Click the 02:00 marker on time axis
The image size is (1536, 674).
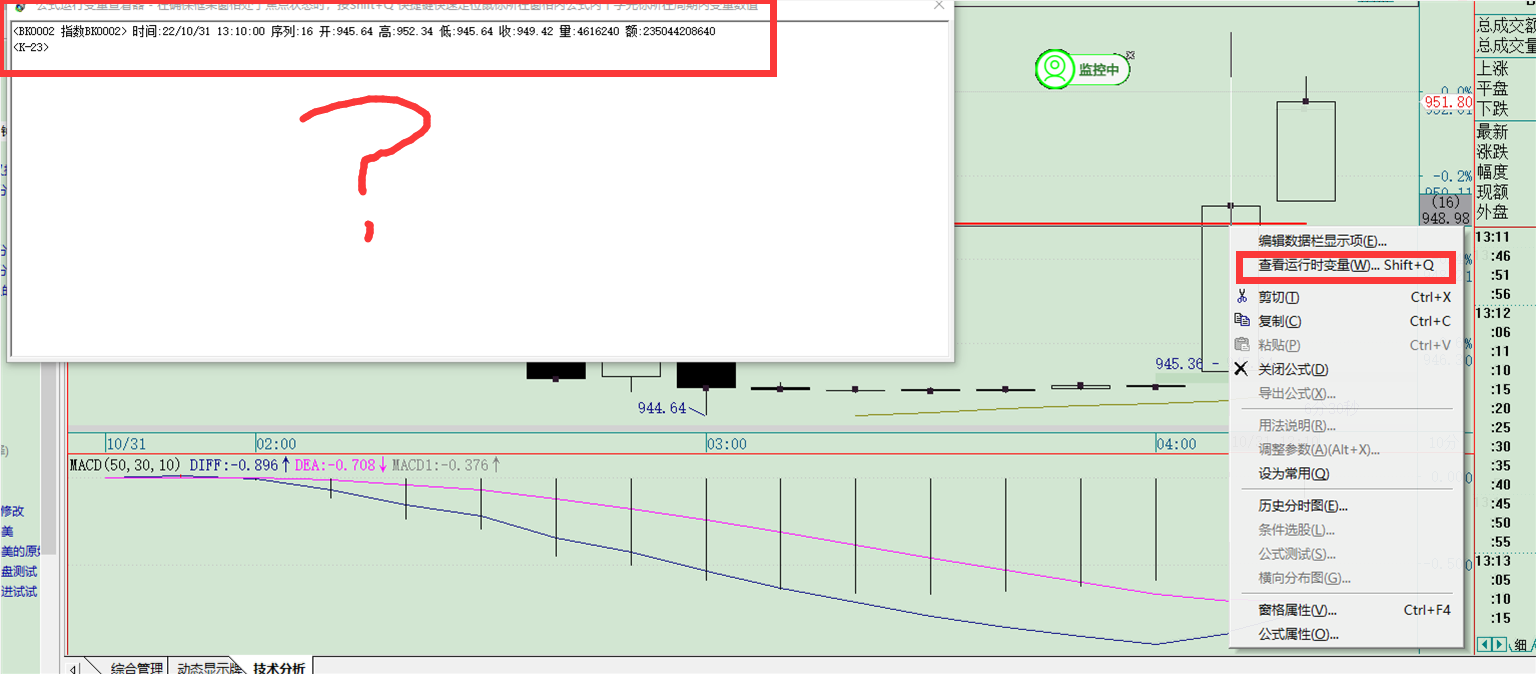tap(276, 443)
